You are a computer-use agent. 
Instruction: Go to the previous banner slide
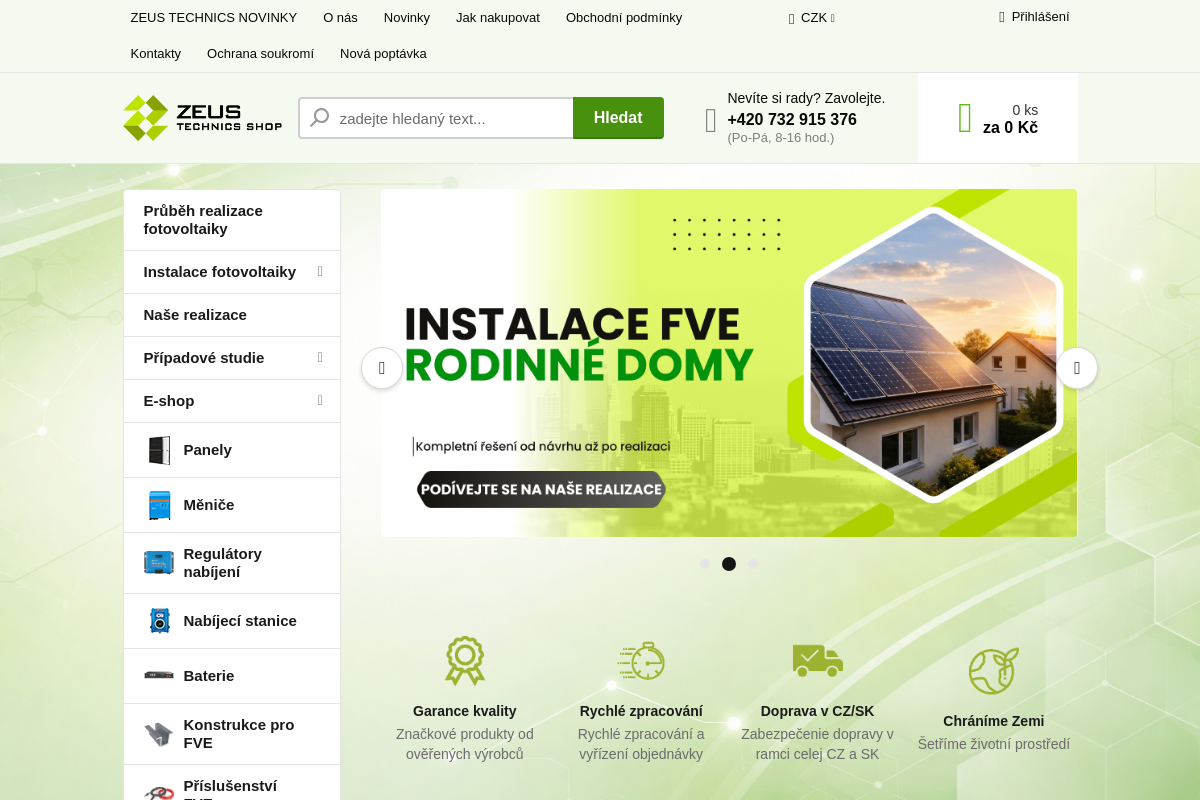click(x=382, y=368)
